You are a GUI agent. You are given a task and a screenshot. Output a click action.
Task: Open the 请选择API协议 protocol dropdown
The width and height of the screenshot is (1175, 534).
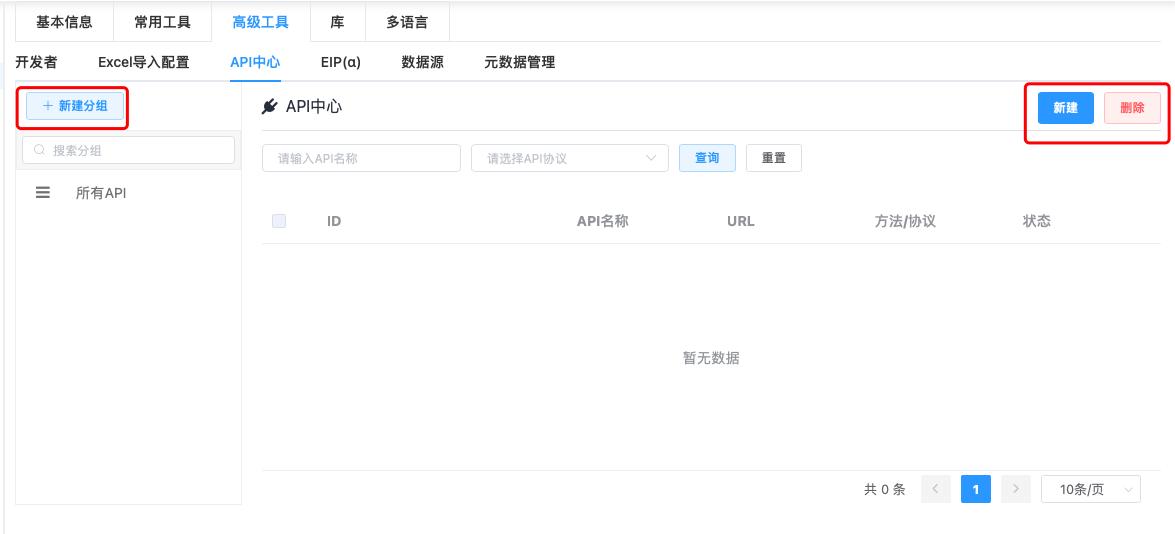coord(569,158)
